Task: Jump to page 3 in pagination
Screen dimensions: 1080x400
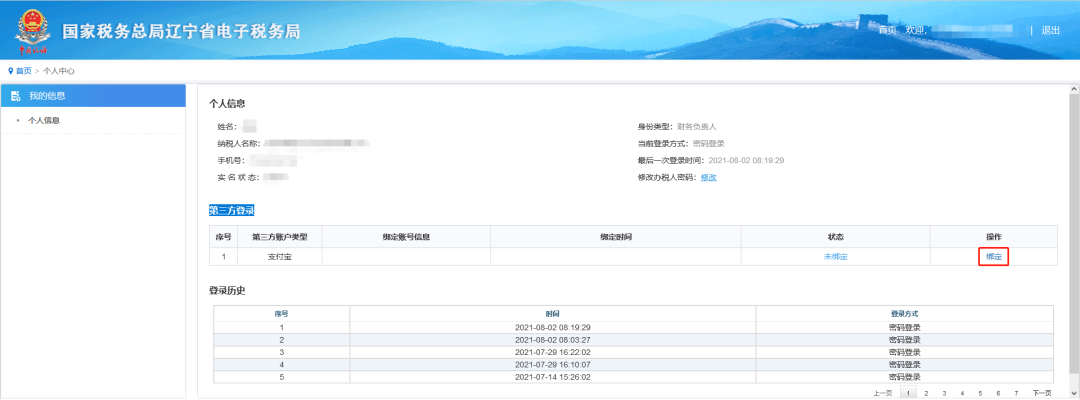Action: [944, 393]
